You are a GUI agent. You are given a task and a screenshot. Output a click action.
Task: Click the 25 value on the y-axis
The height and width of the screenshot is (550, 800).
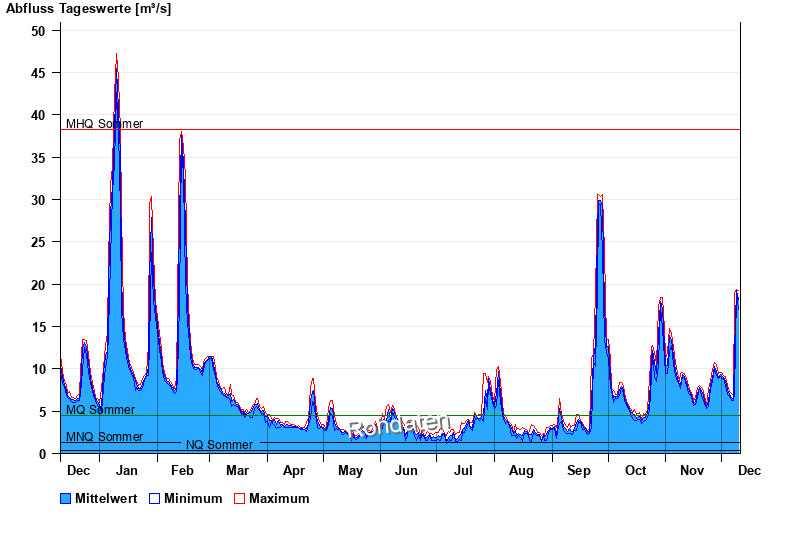38,242
